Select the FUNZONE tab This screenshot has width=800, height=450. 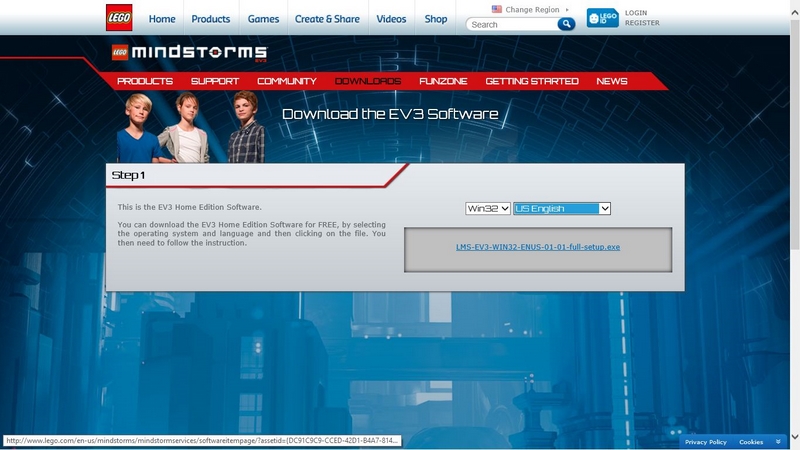[443, 81]
